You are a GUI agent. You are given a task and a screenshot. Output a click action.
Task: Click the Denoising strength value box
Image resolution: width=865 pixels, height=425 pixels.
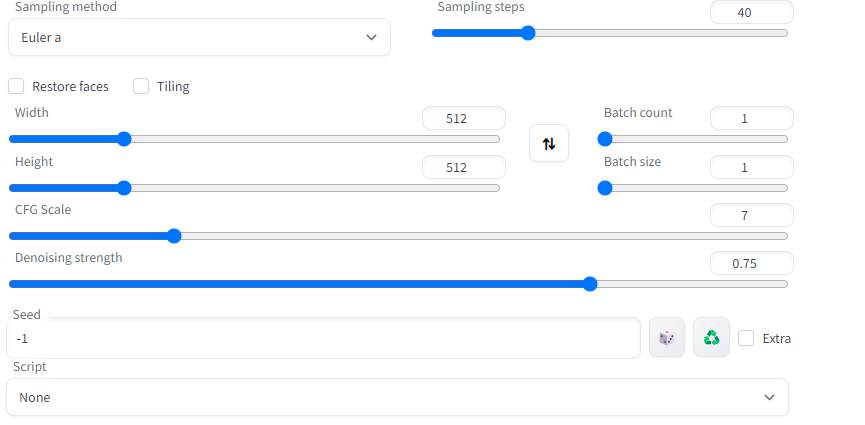click(x=751, y=263)
